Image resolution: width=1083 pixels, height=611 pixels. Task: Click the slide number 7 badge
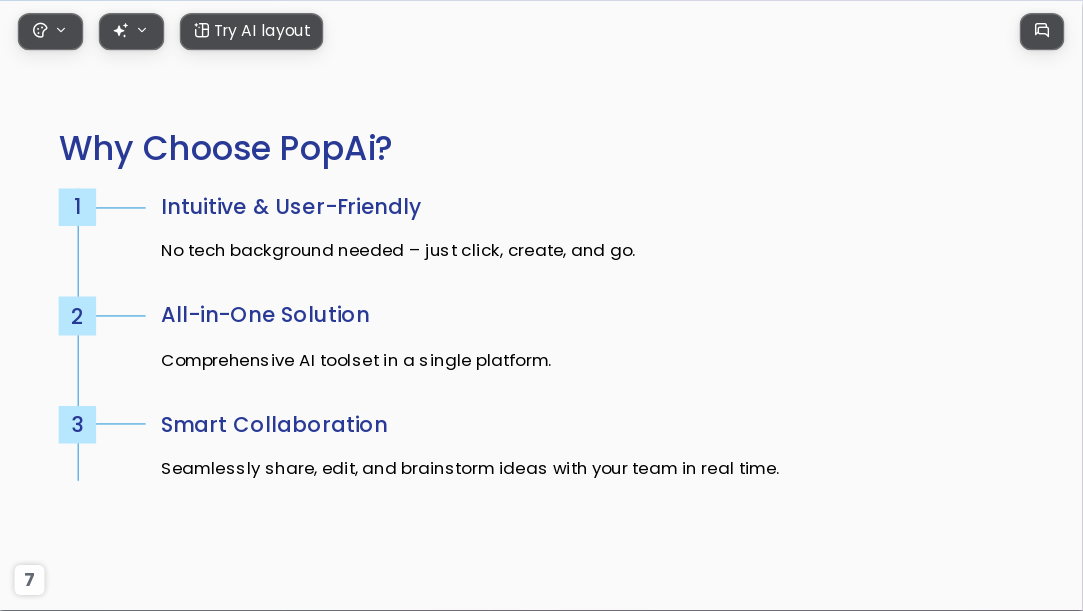tap(29, 579)
